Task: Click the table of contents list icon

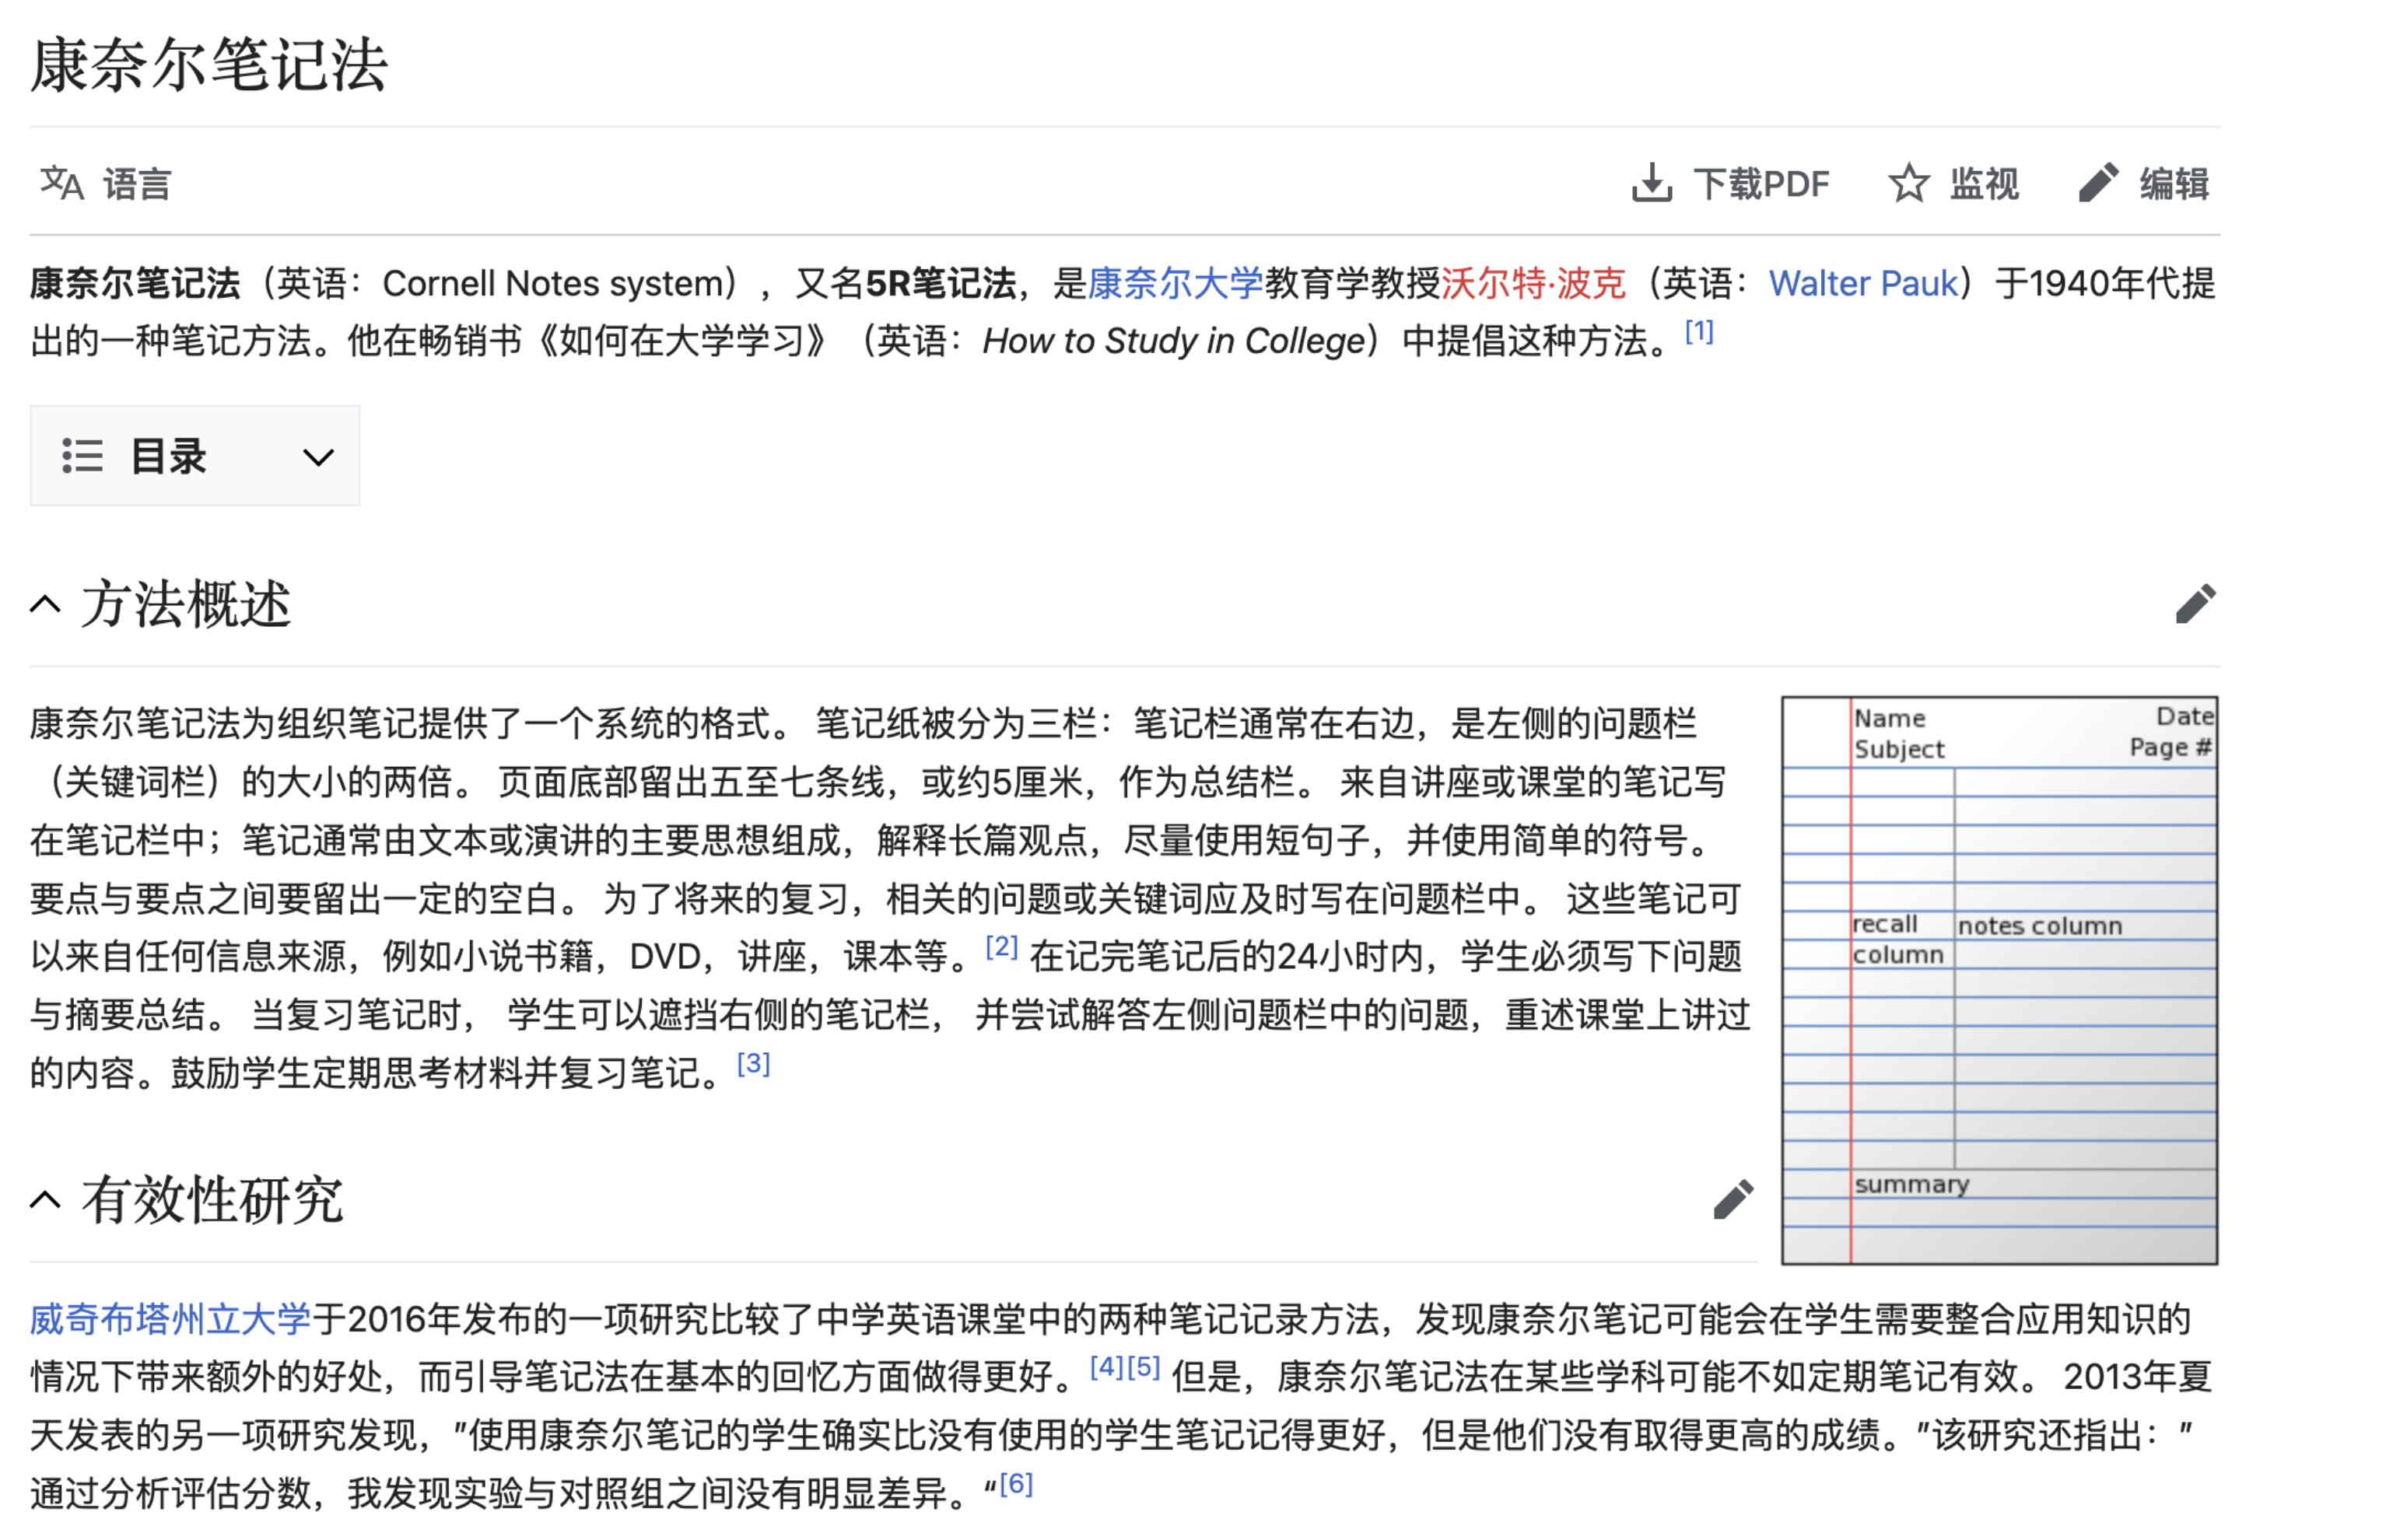Action: coord(82,456)
